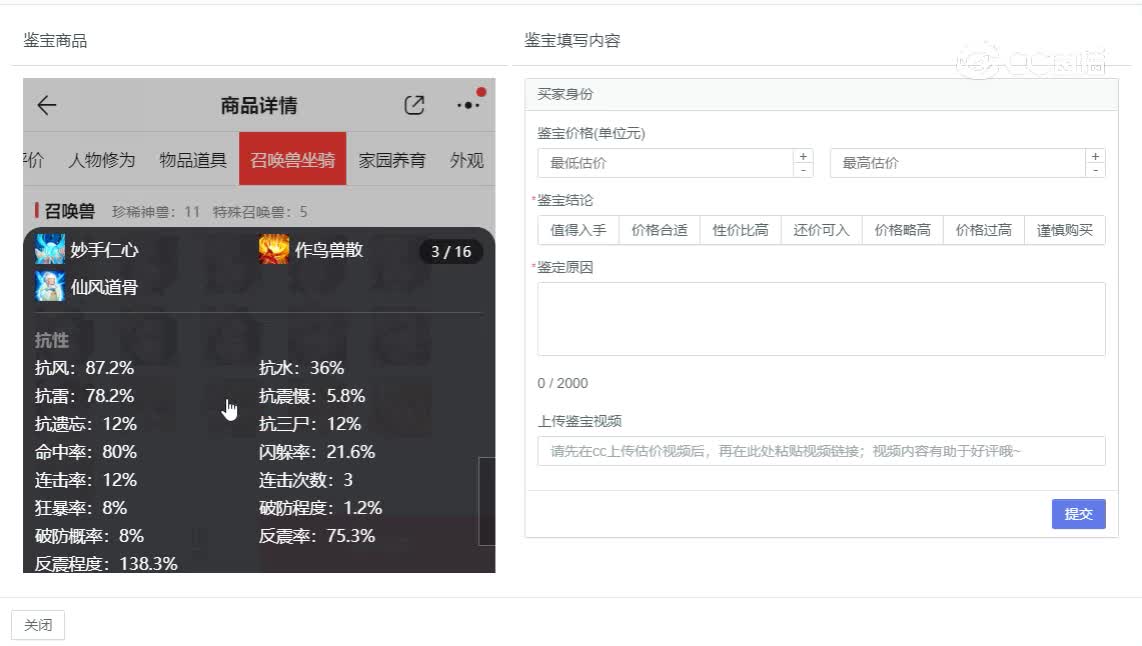1142x646 pixels.
Task: Focus the 最低估价 input field
Action: [665, 163]
